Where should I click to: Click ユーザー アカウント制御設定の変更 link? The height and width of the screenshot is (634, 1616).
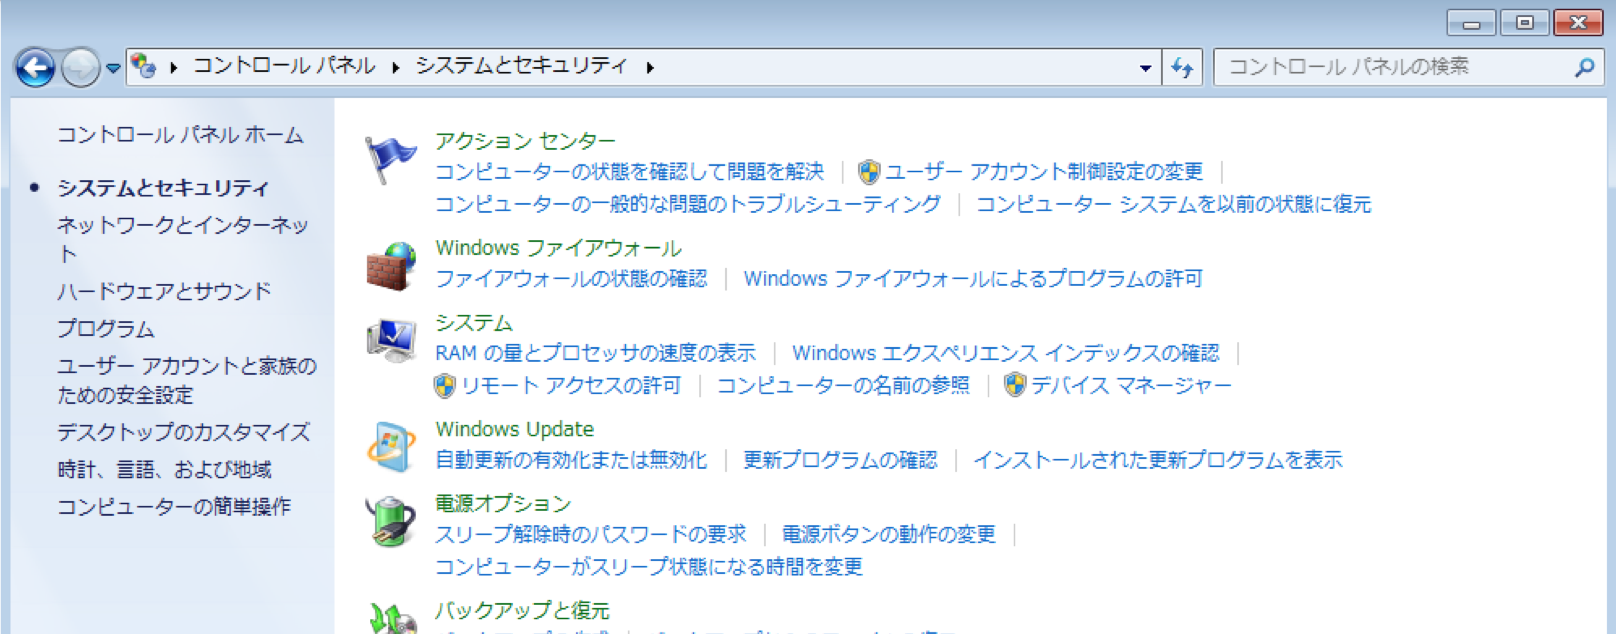pyautogui.click(x=1043, y=172)
